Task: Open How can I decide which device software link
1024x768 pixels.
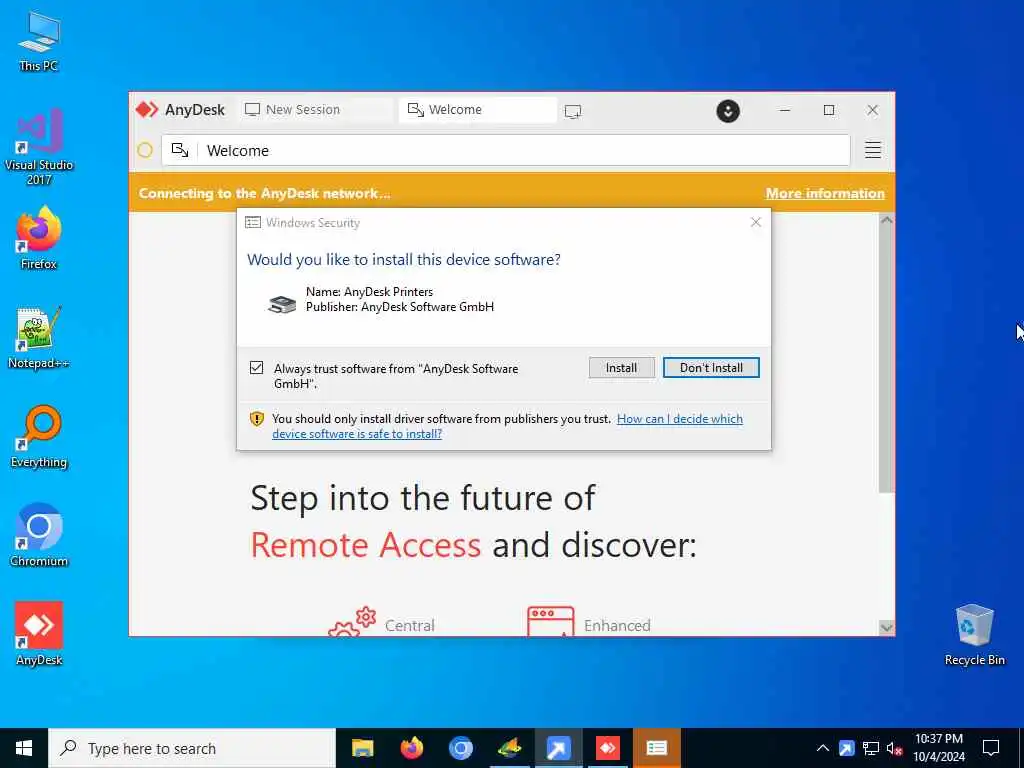Action: [x=507, y=426]
